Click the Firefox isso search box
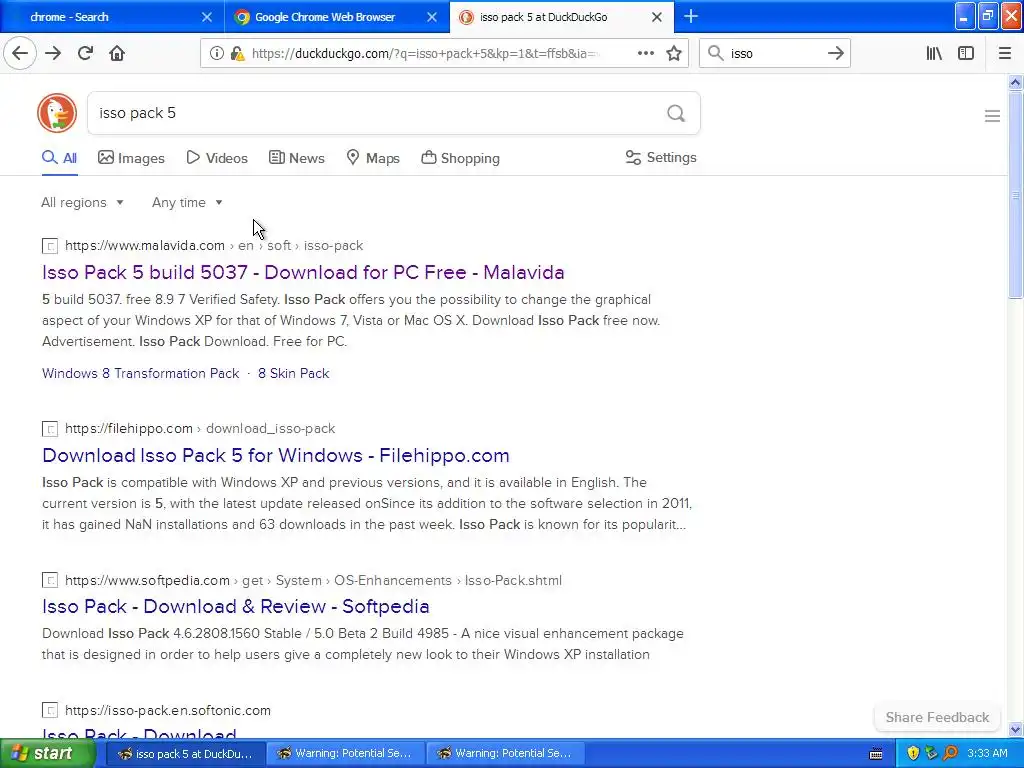 pos(774,54)
